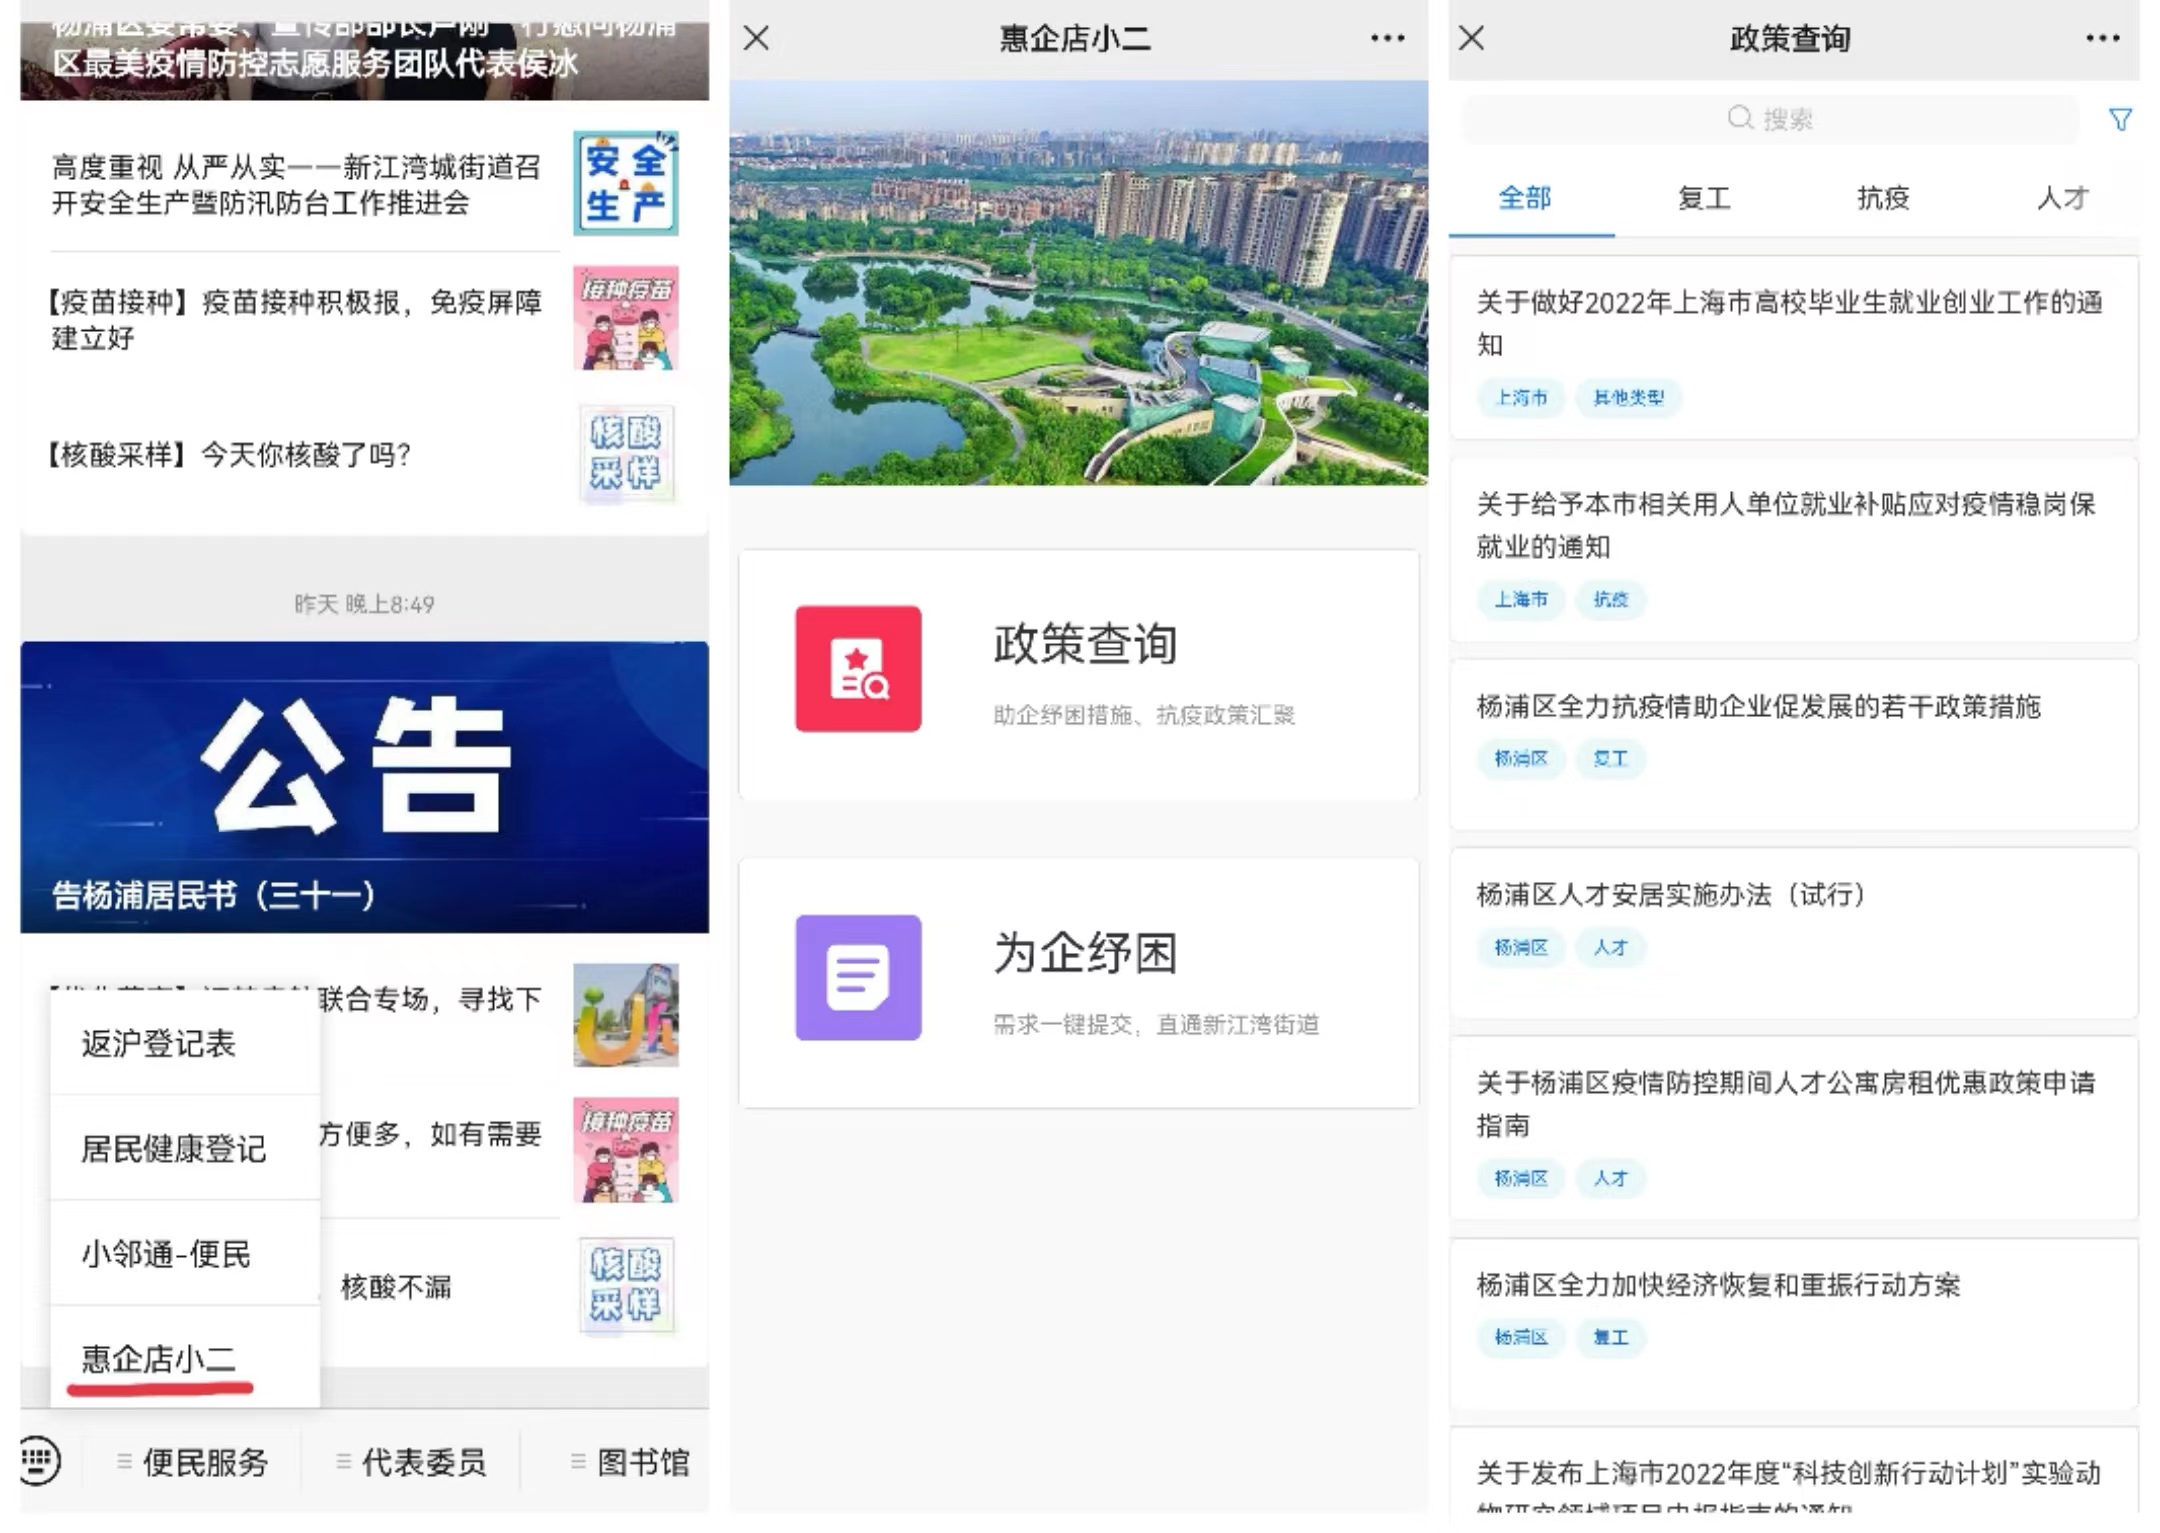Close the 政策查询 page with X
This screenshot has width=2160, height=1533.
click(x=1471, y=38)
